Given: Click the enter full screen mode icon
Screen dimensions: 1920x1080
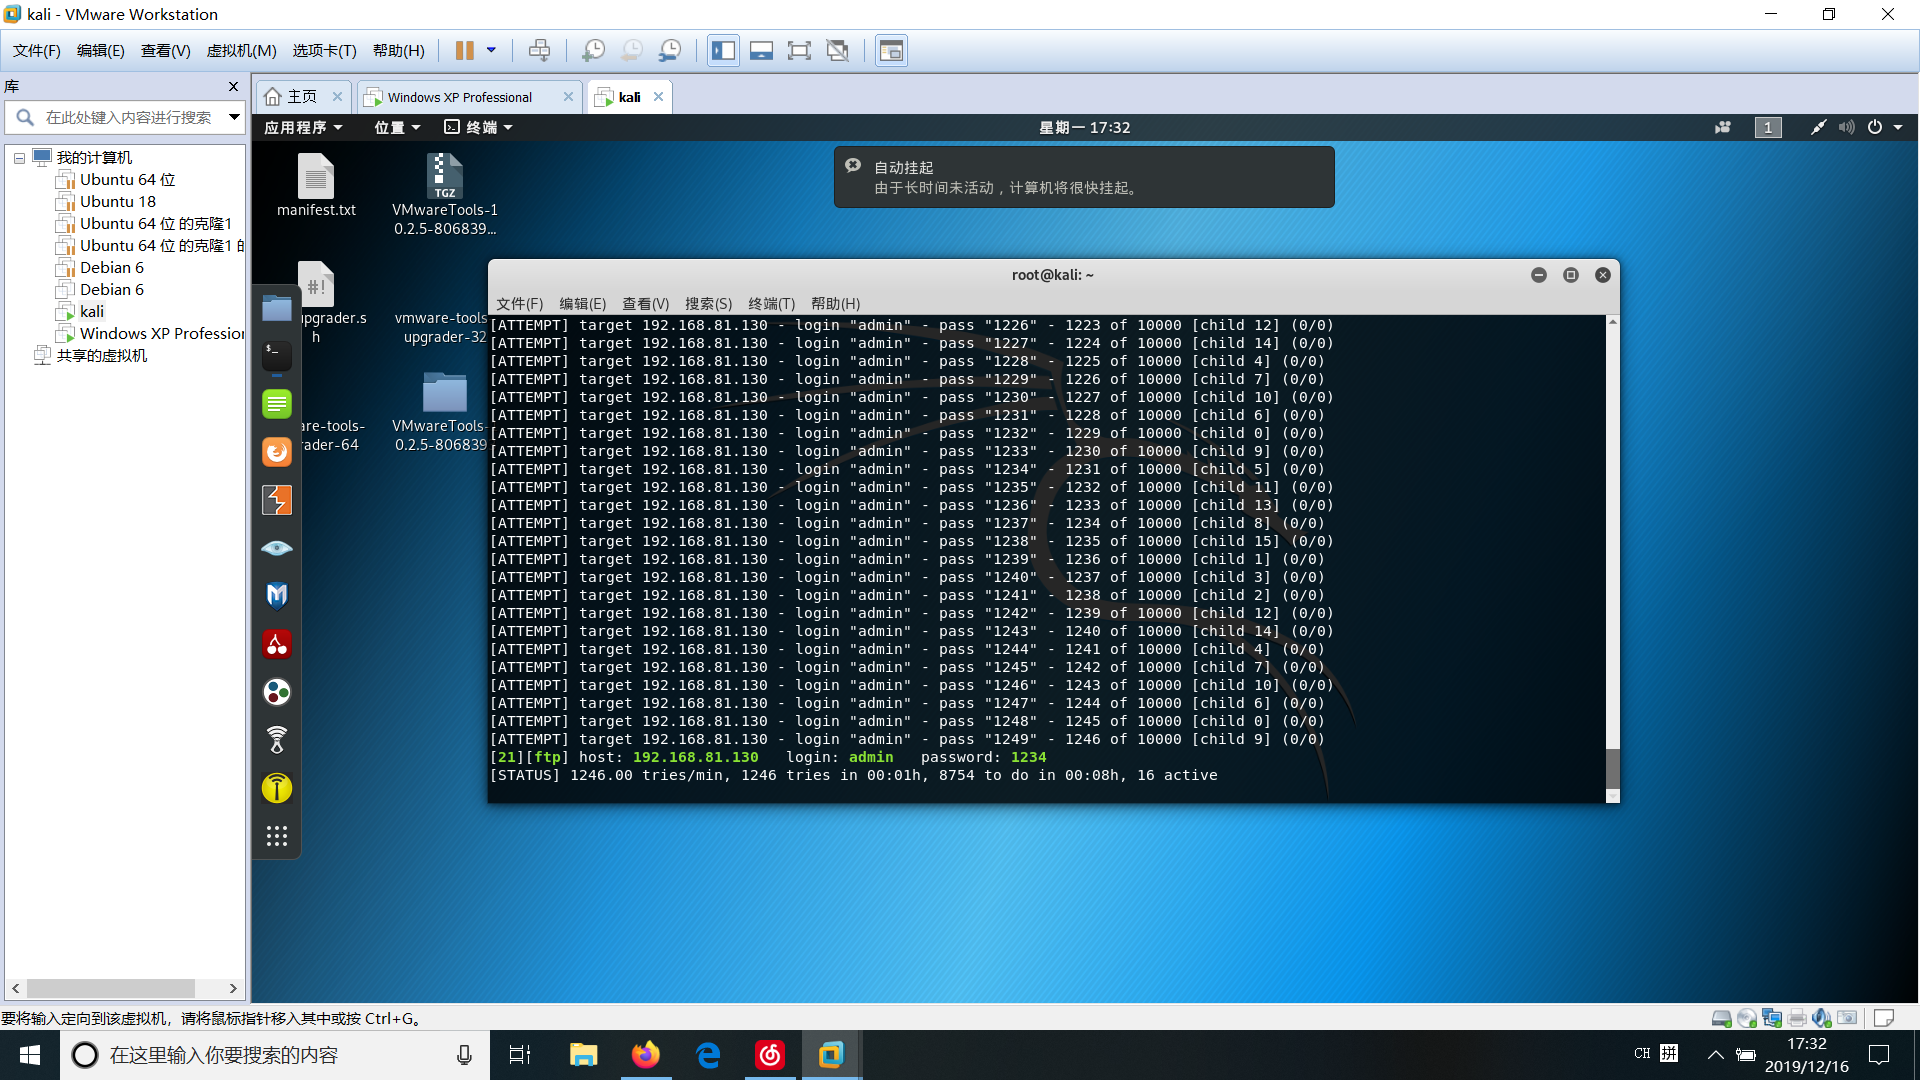Looking at the screenshot, I should 799,50.
